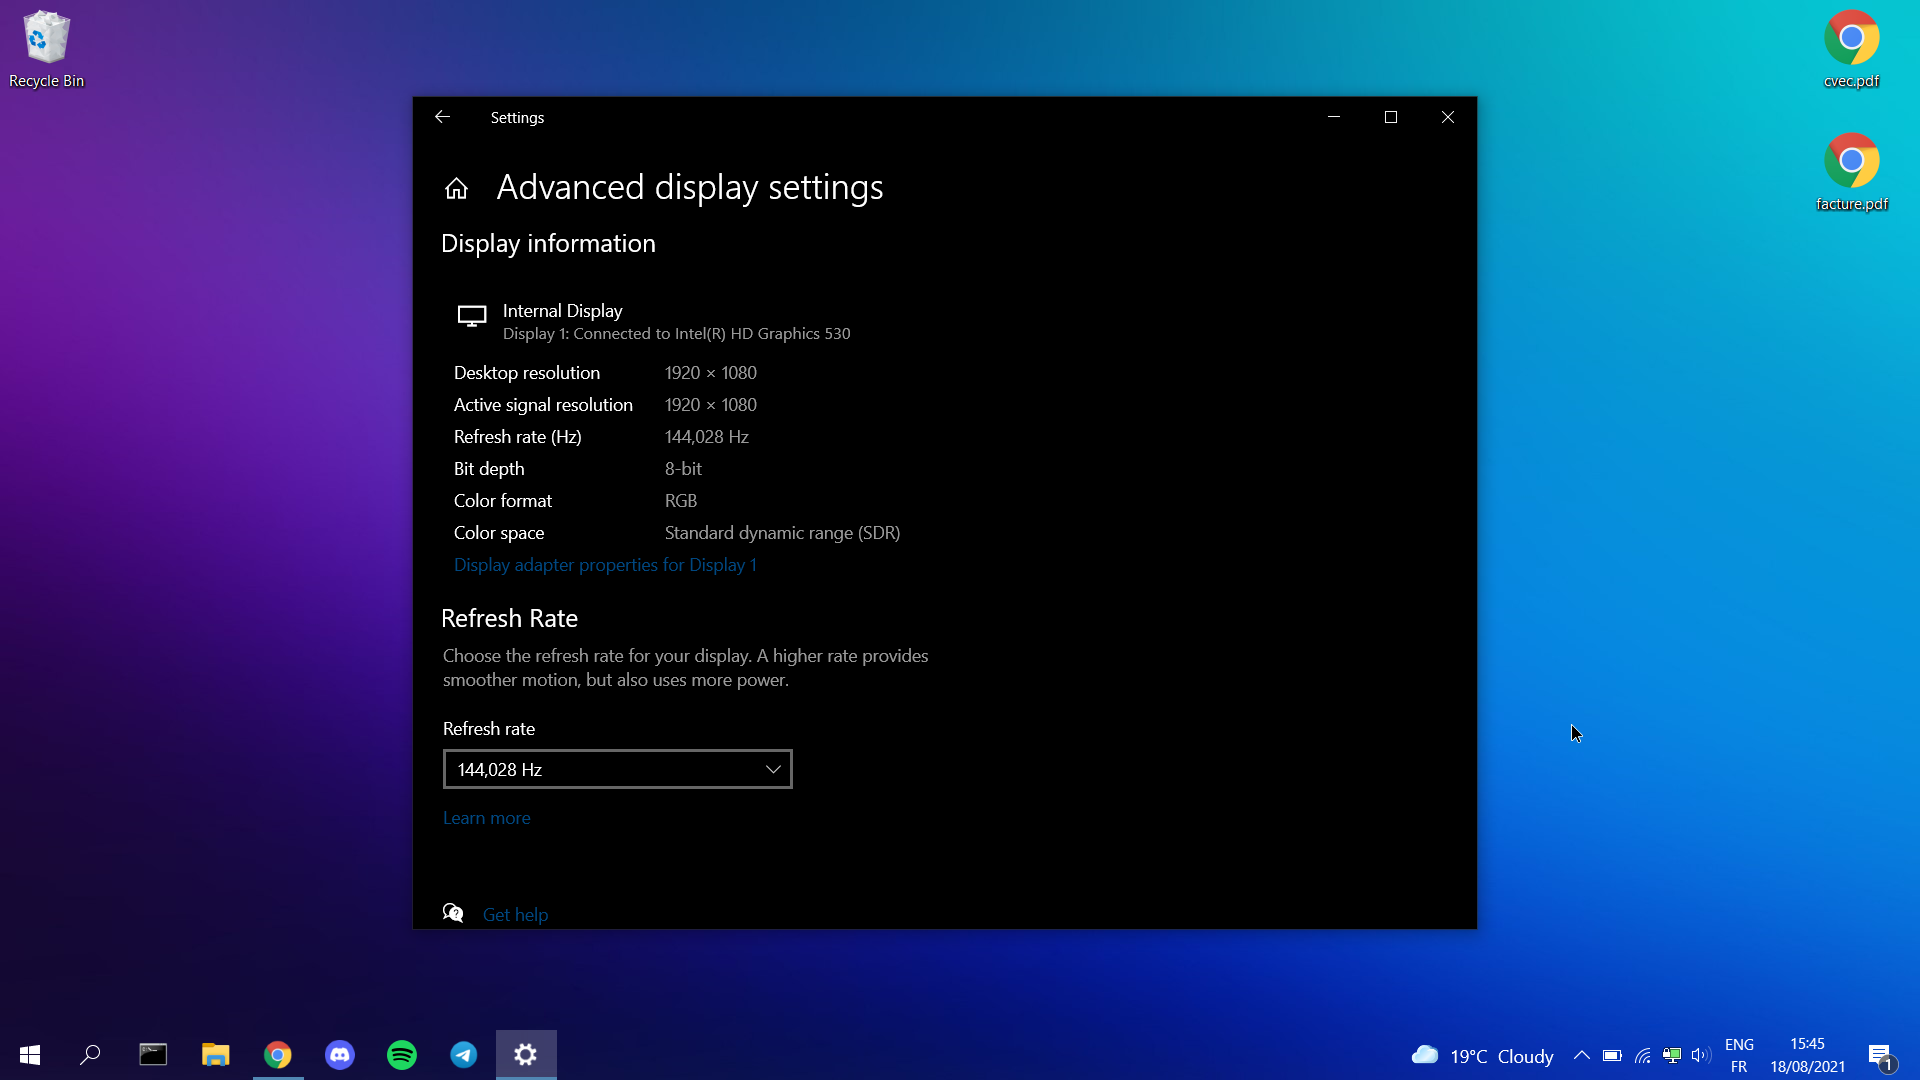Show hidden system tray icons

point(1582,1055)
